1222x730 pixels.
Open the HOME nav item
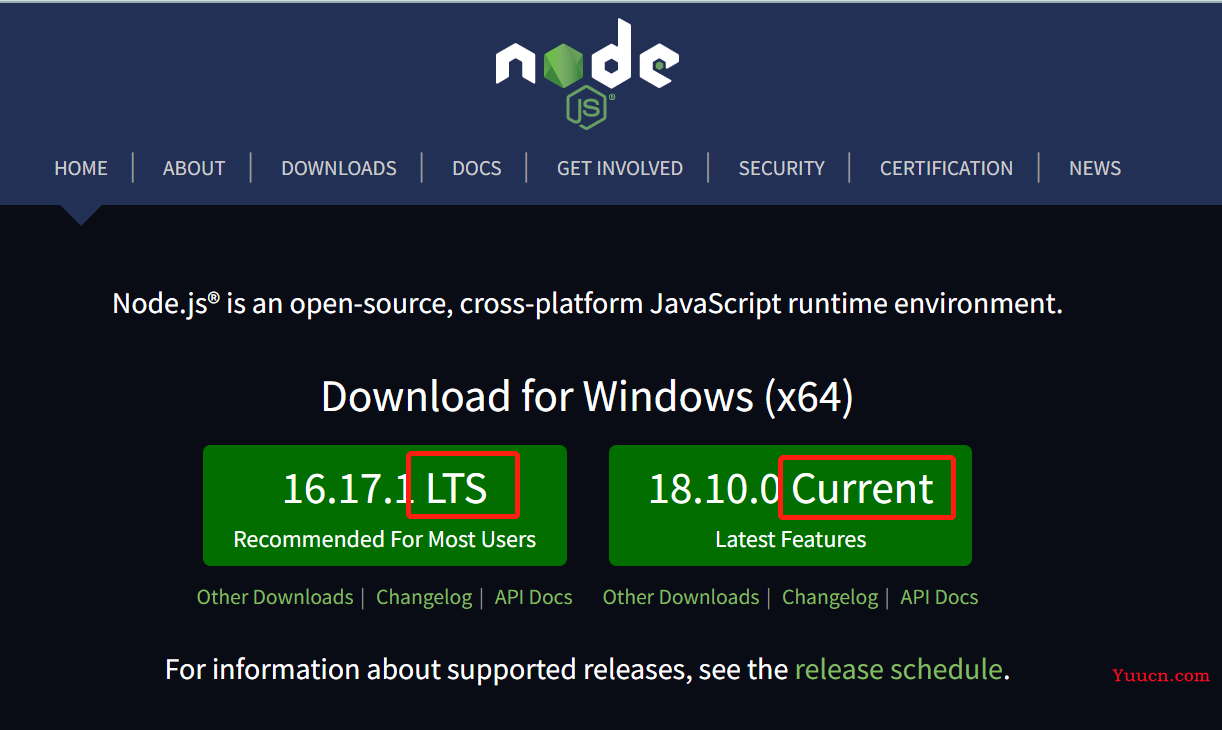click(x=81, y=168)
